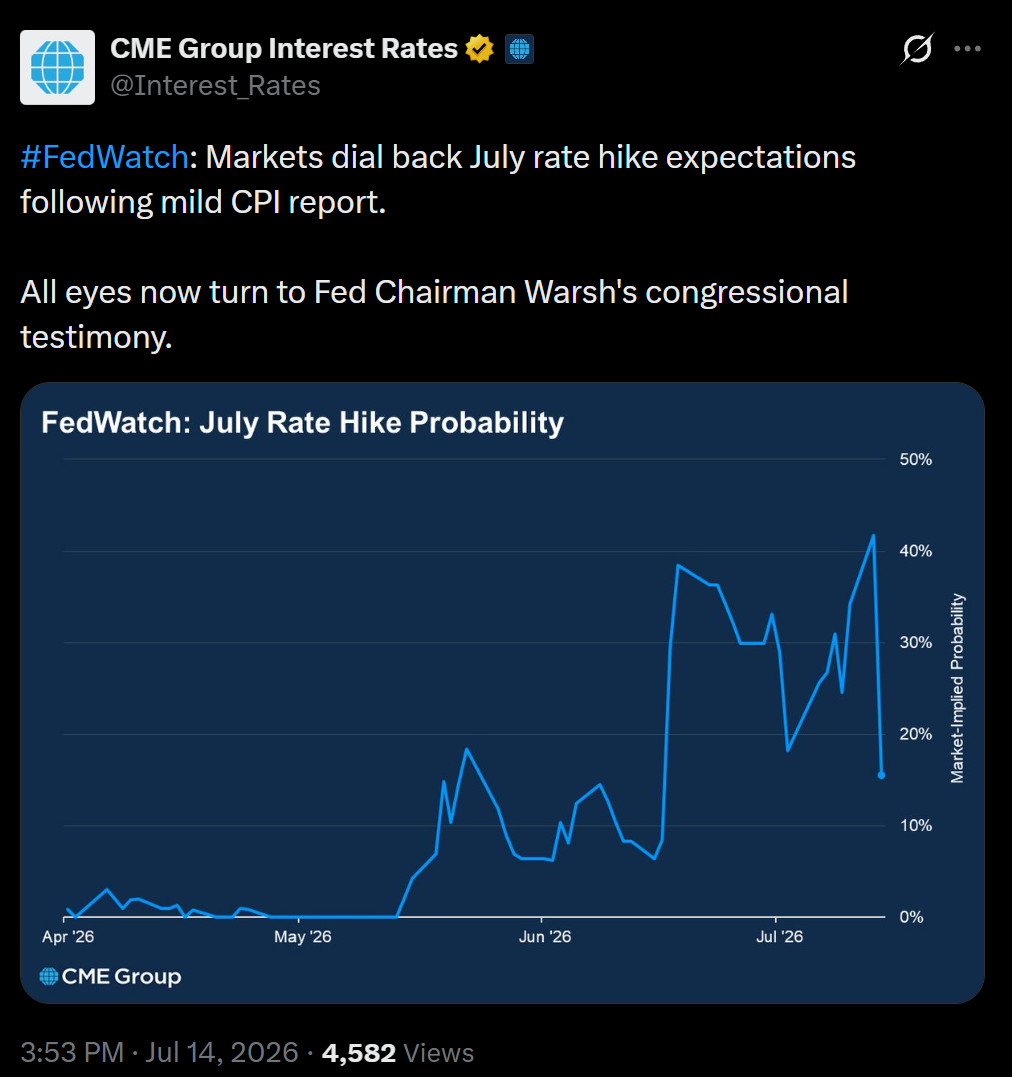Click the CME affiliate globe badge

[x=519, y=49]
